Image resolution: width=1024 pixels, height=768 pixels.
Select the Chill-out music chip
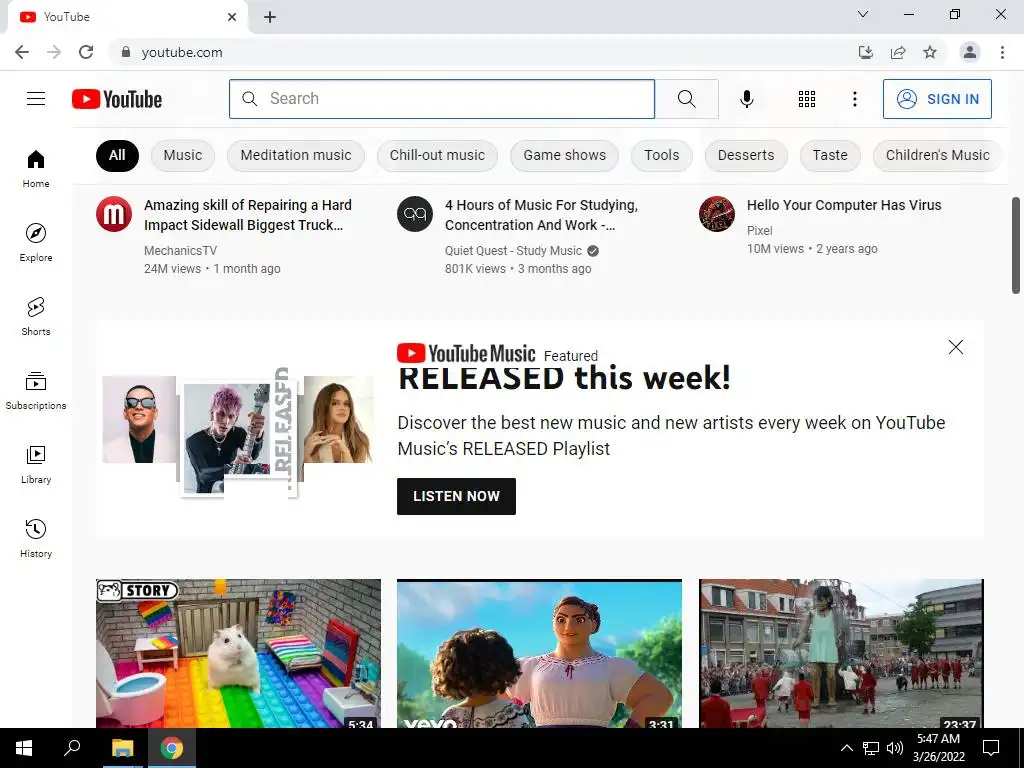coord(438,155)
